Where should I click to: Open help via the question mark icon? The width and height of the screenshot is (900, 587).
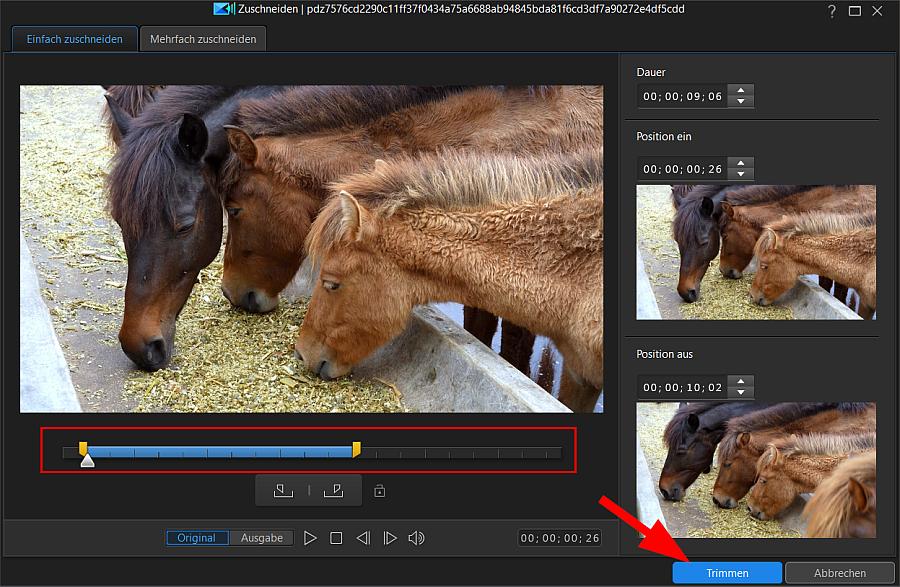[x=832, y=10]
